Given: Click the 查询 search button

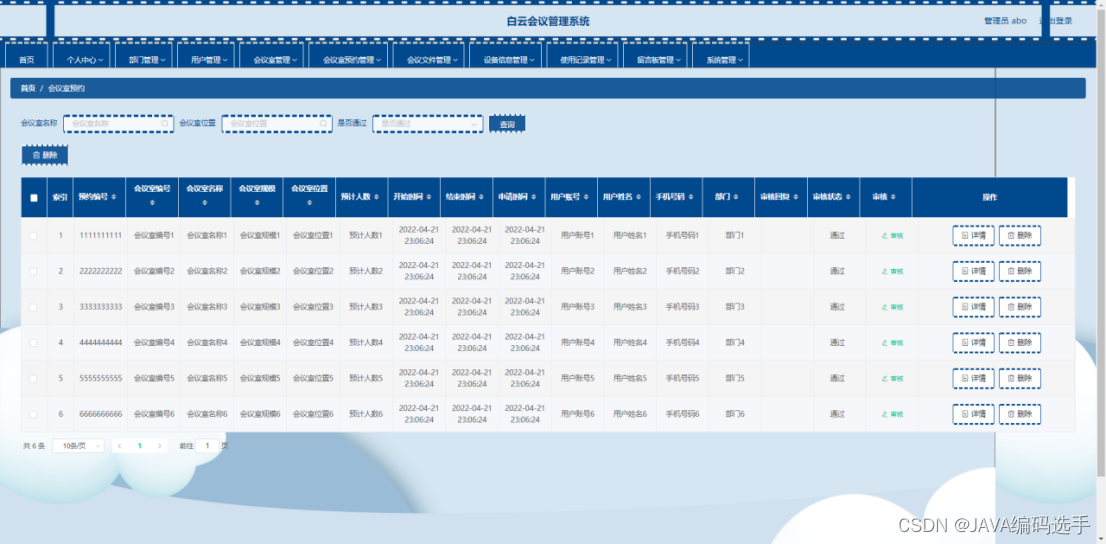Looking at the screenshot, I should point(507,123).
